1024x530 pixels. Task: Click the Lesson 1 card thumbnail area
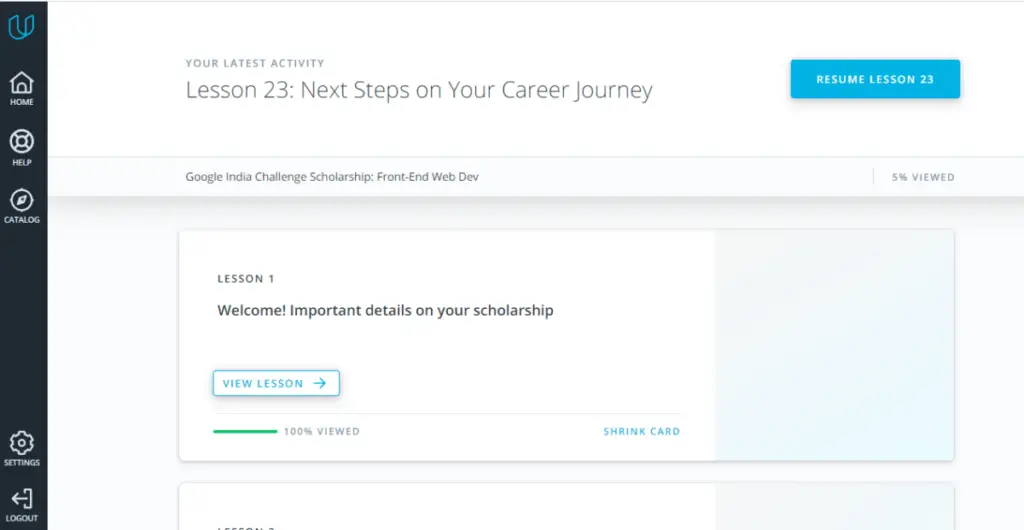[834, 345]
